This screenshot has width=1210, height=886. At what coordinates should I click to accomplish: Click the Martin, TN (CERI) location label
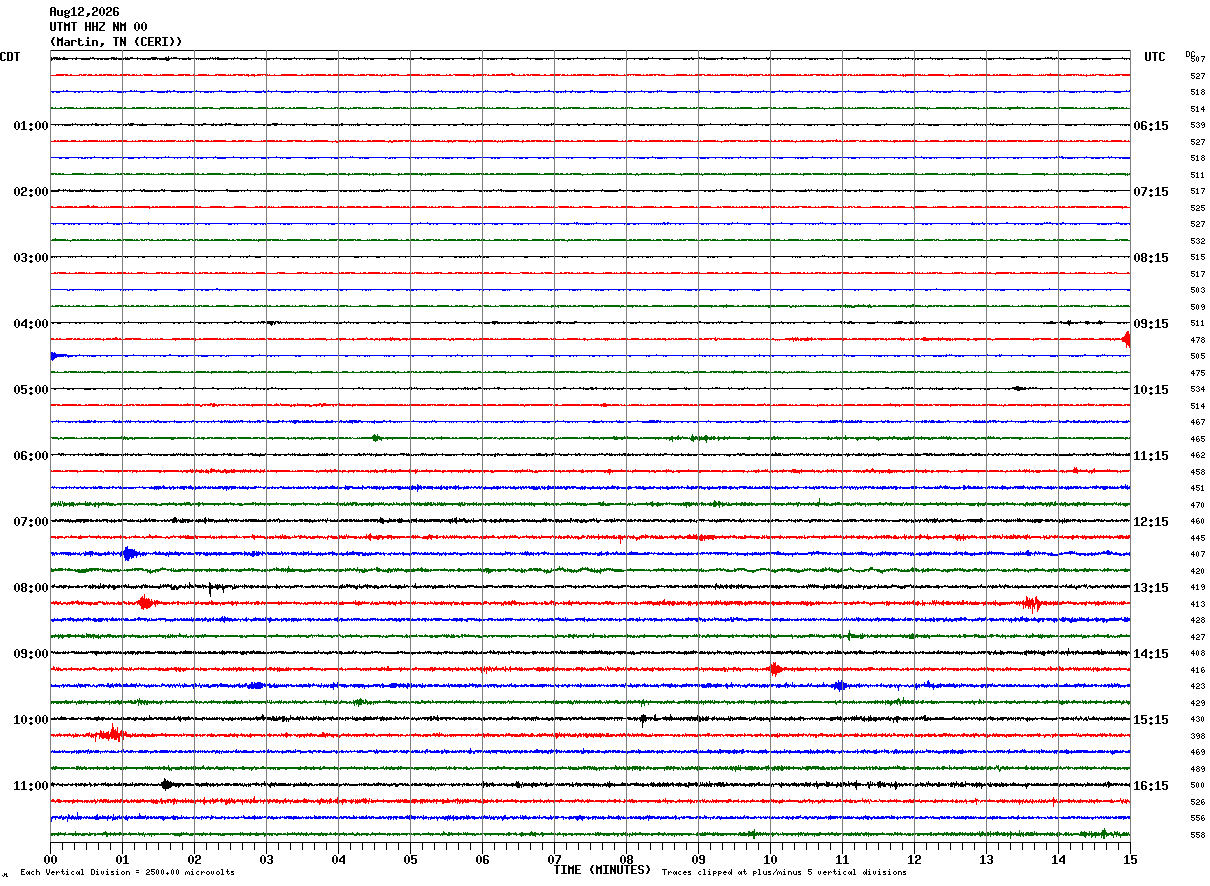116,42
